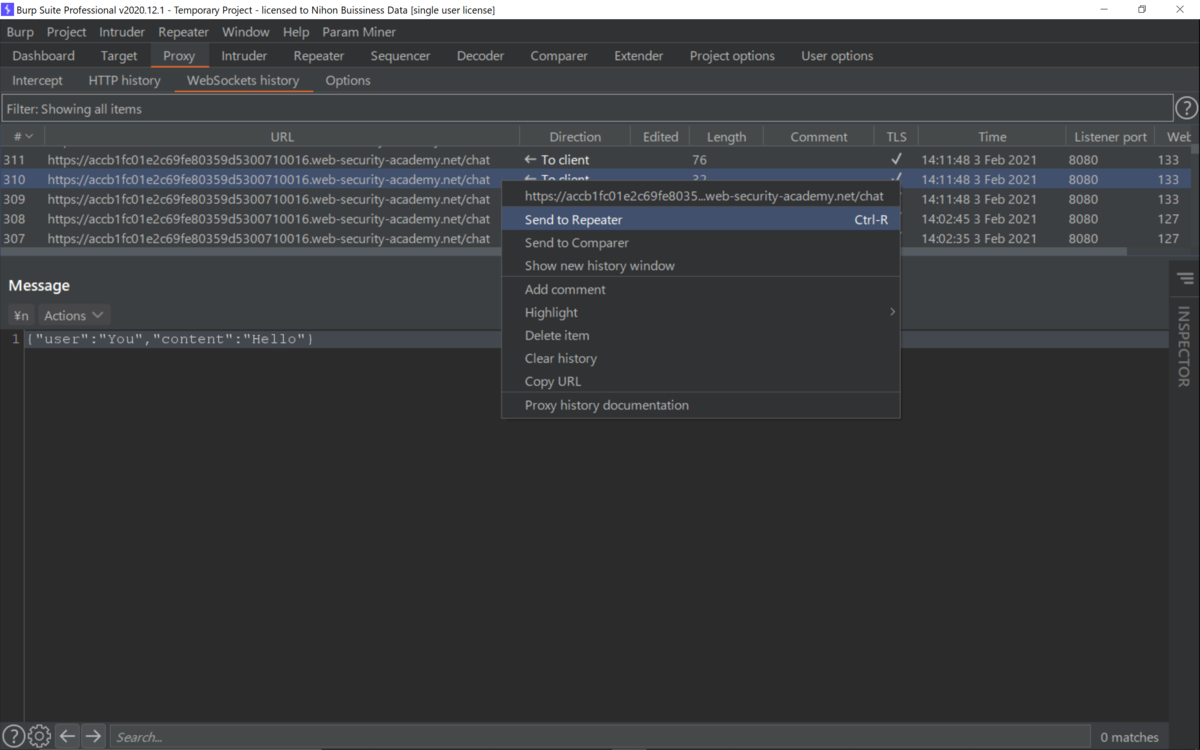This screenshot has width=1200, height=750.
Task: Go to next search match arrow
Action: pyautogui.click(x=93, y=736)
